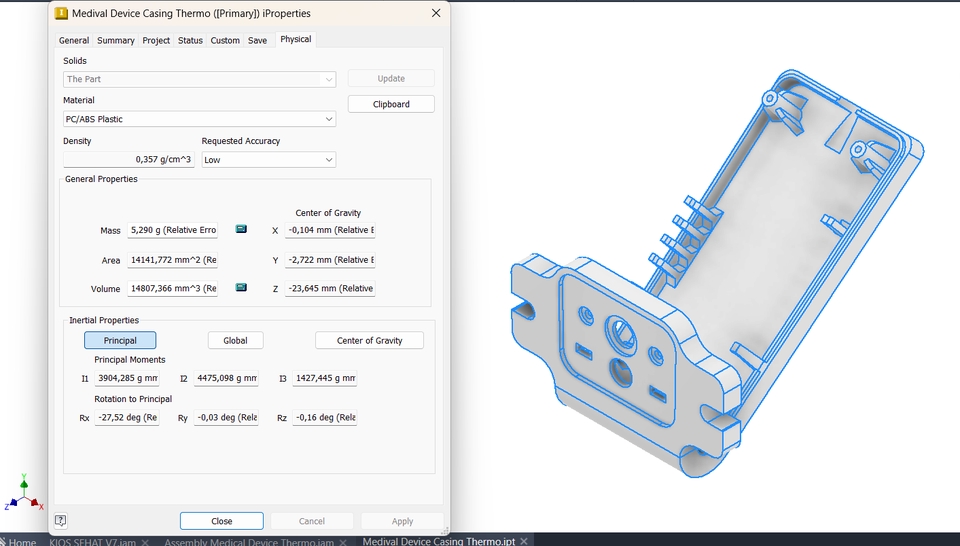
Task: Click the Center of Gravity Z field
Action: click(x=330, y=288)
